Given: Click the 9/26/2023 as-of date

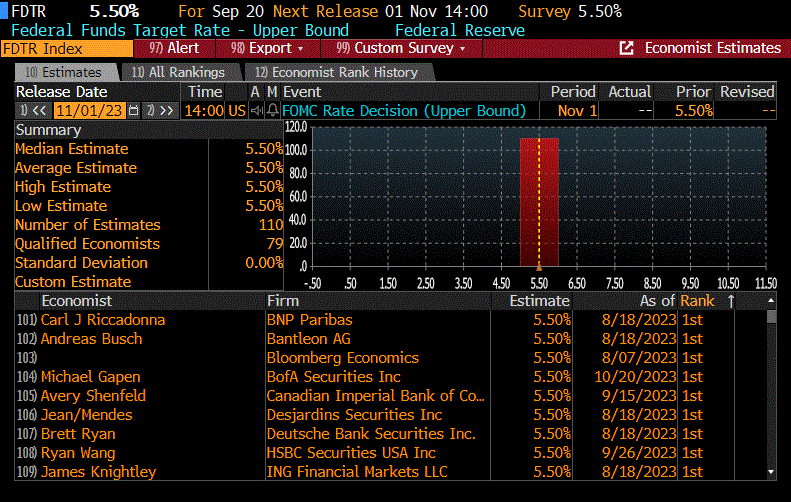Looking at the screenshot, I should 639,453.
